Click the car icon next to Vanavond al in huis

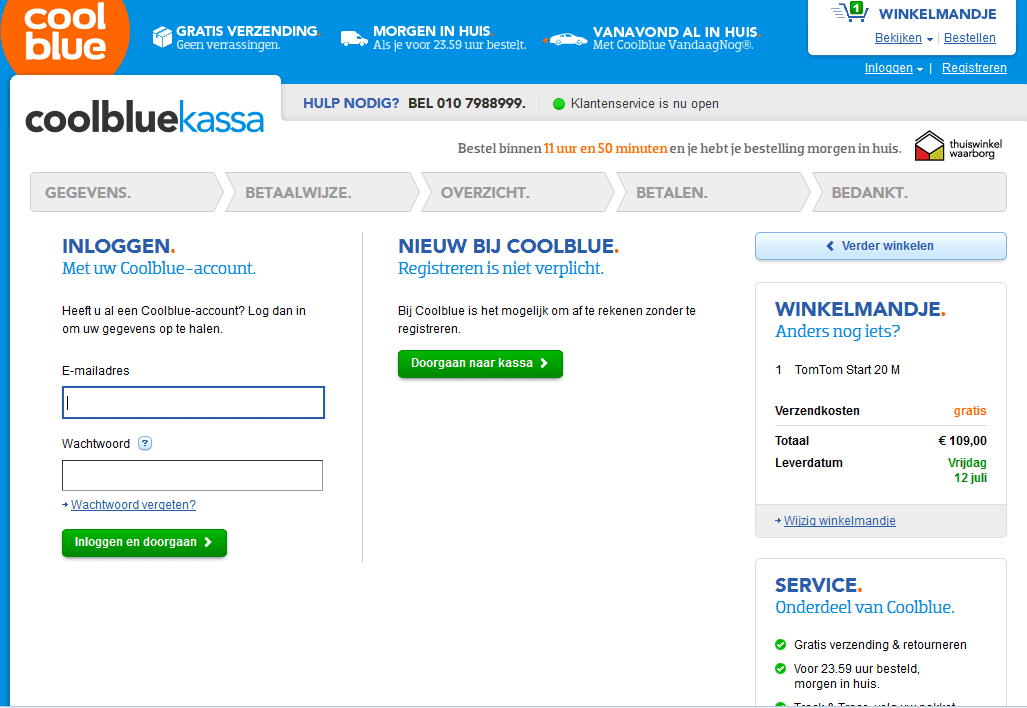(566, 39)
